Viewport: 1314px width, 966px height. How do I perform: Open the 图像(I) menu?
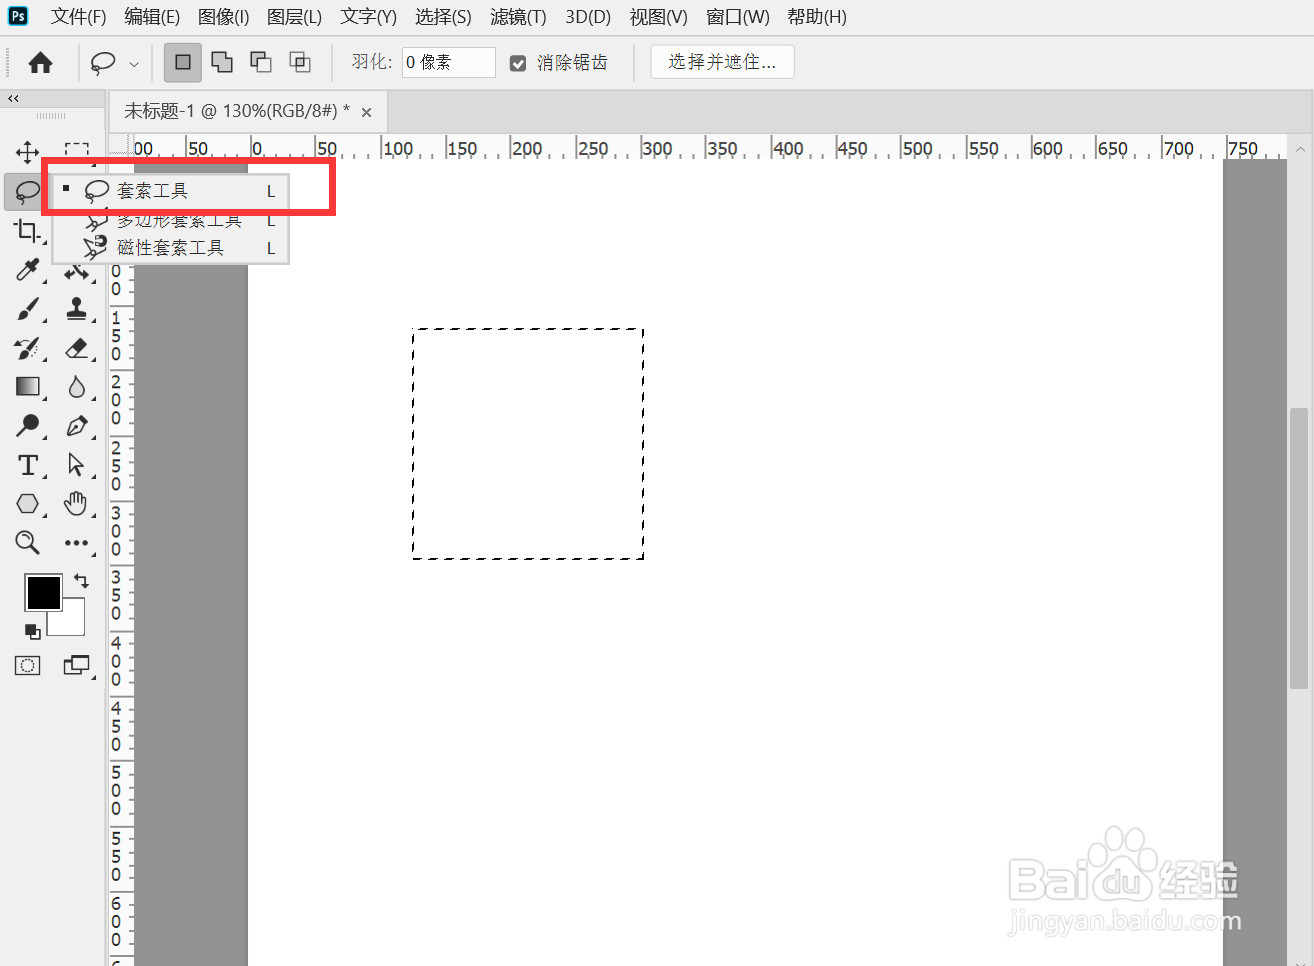click(x=223, y=17)
